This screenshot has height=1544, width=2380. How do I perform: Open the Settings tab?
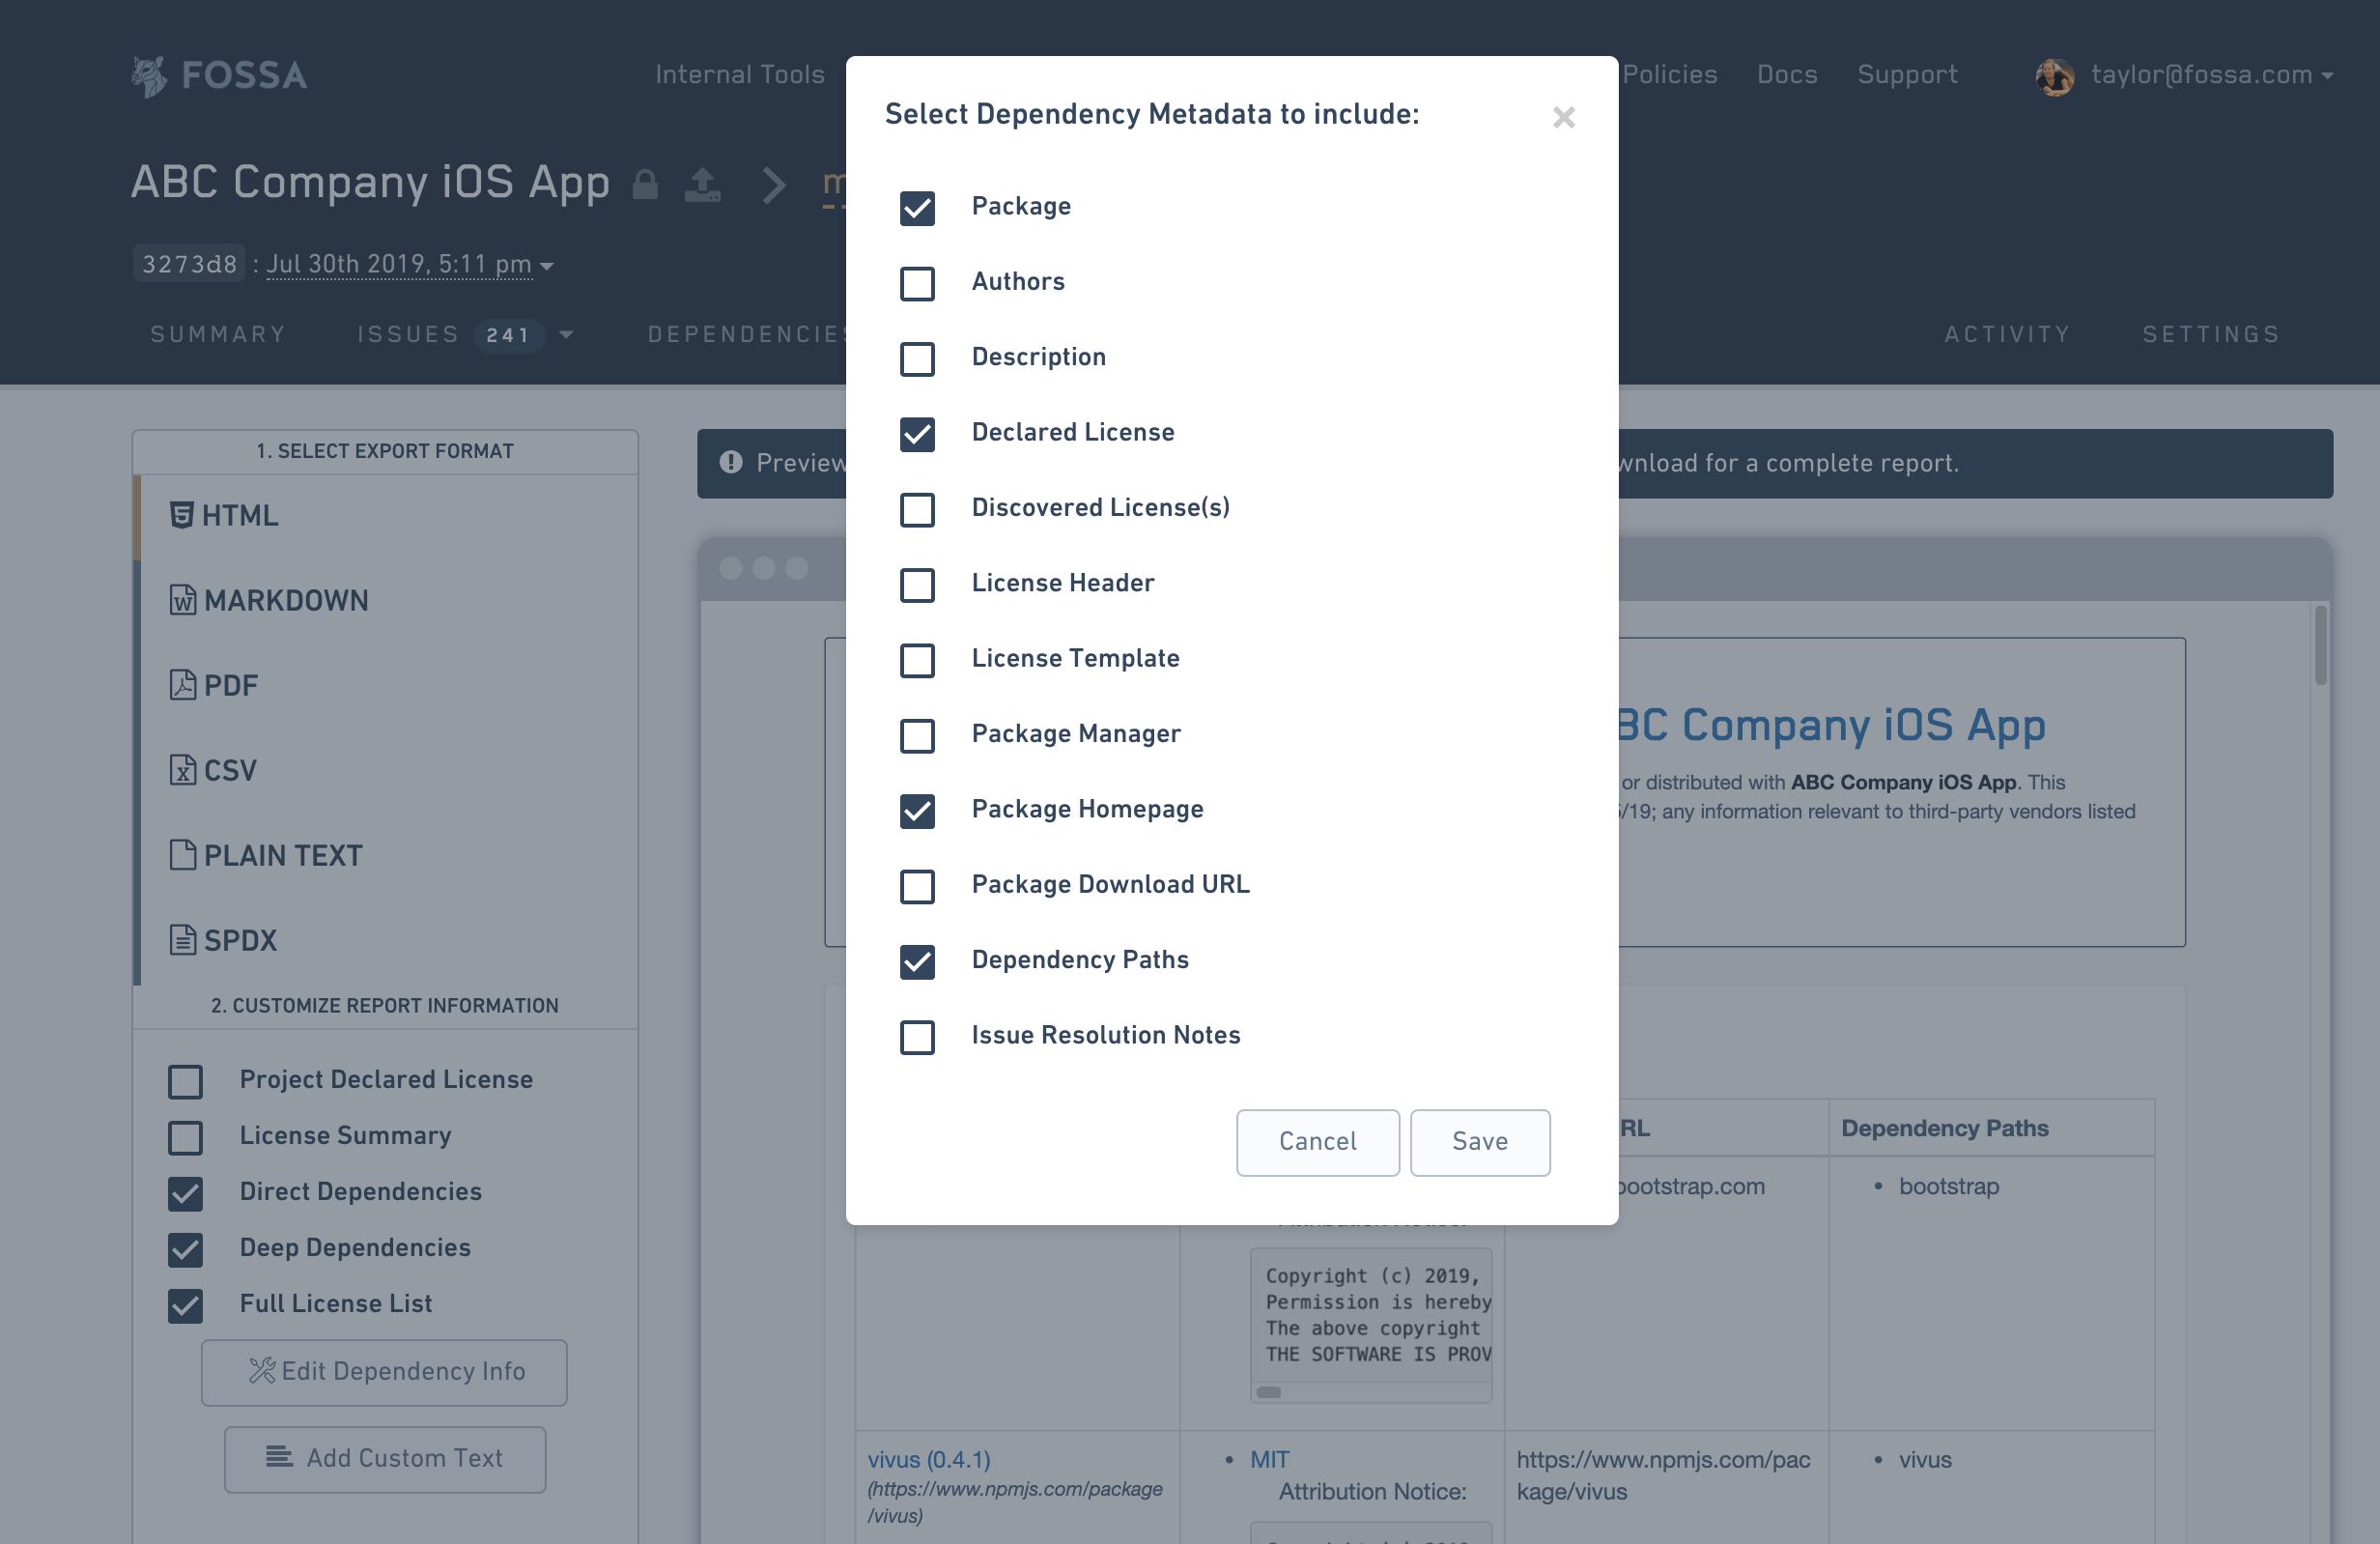click(2211, 334)
